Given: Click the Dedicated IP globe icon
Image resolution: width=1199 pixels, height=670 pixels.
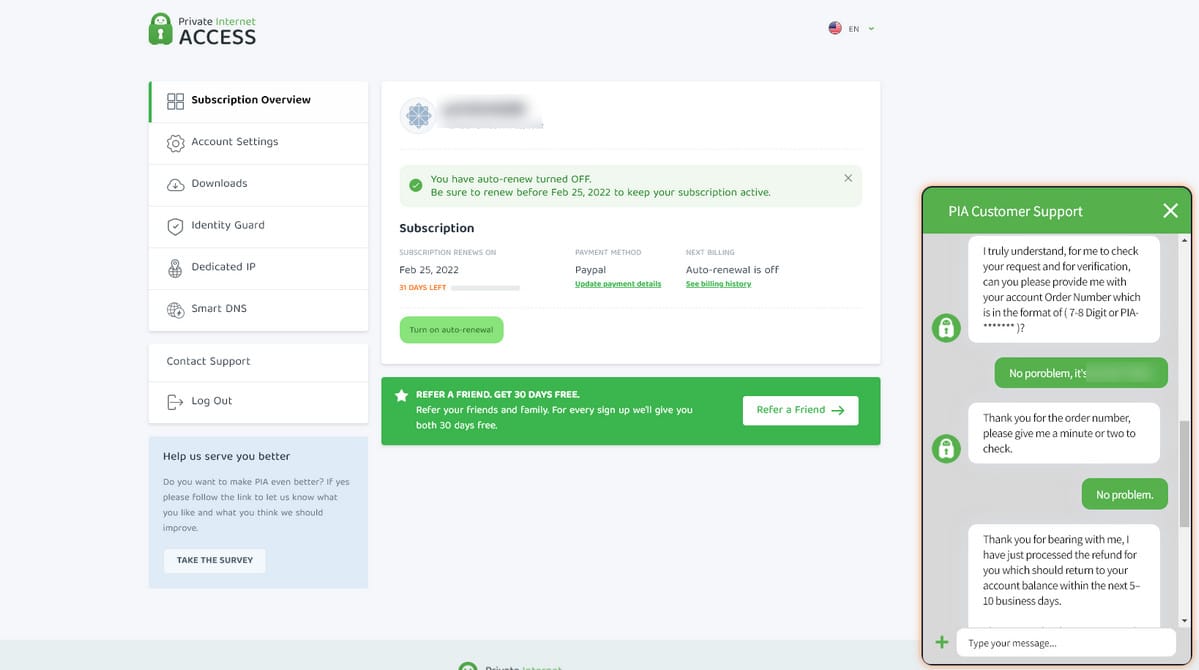Looking at the screenshot, I should pyautogui.click(x=175, y=268).
